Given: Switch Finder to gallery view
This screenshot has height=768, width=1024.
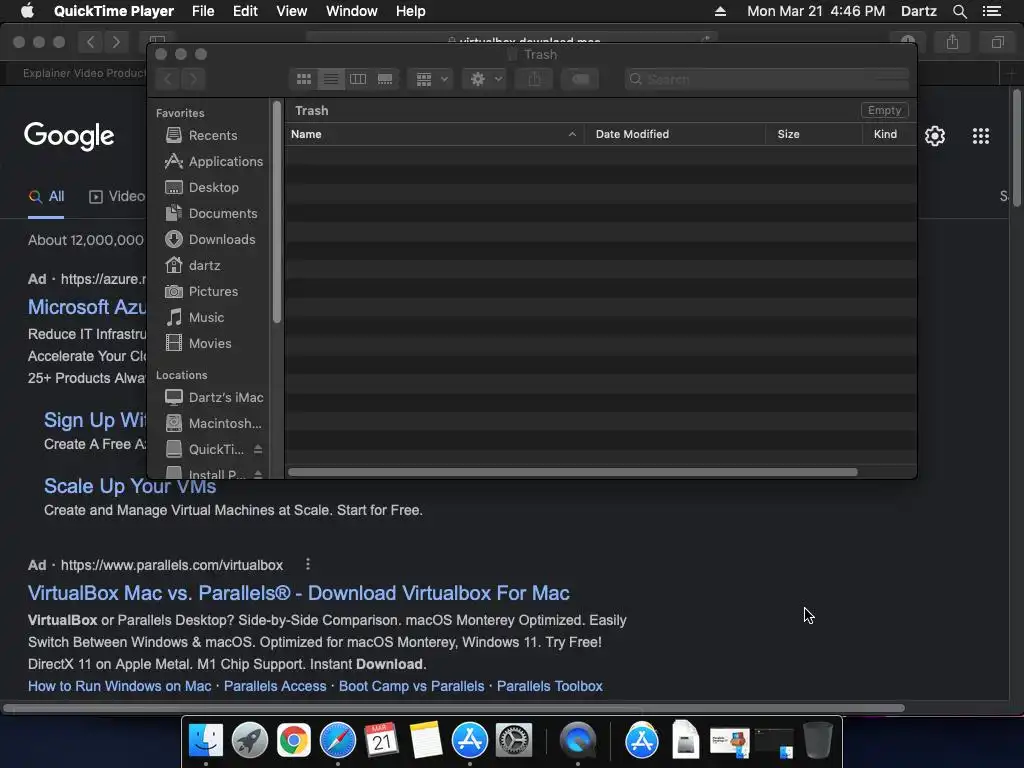Looking at the screenshot, I should pos(385,79).
